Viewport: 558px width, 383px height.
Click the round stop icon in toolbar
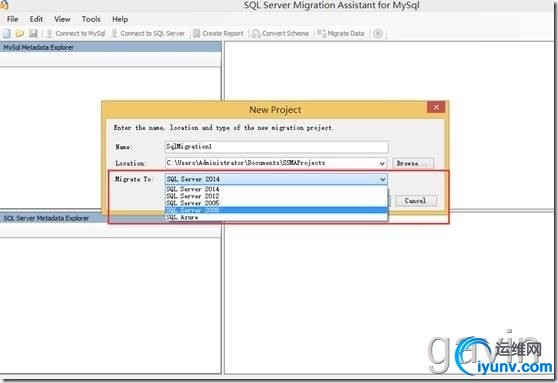click(x=378, y=33)
